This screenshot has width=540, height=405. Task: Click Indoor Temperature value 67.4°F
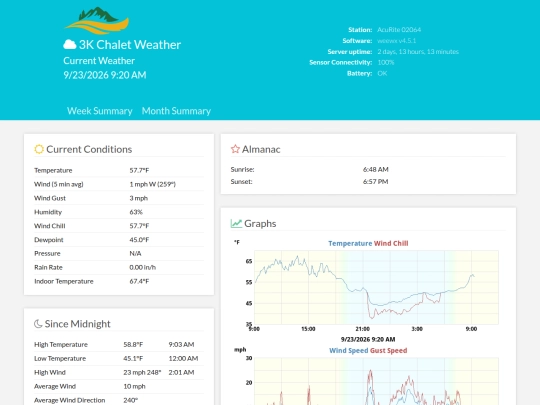[x=139, y=281]
